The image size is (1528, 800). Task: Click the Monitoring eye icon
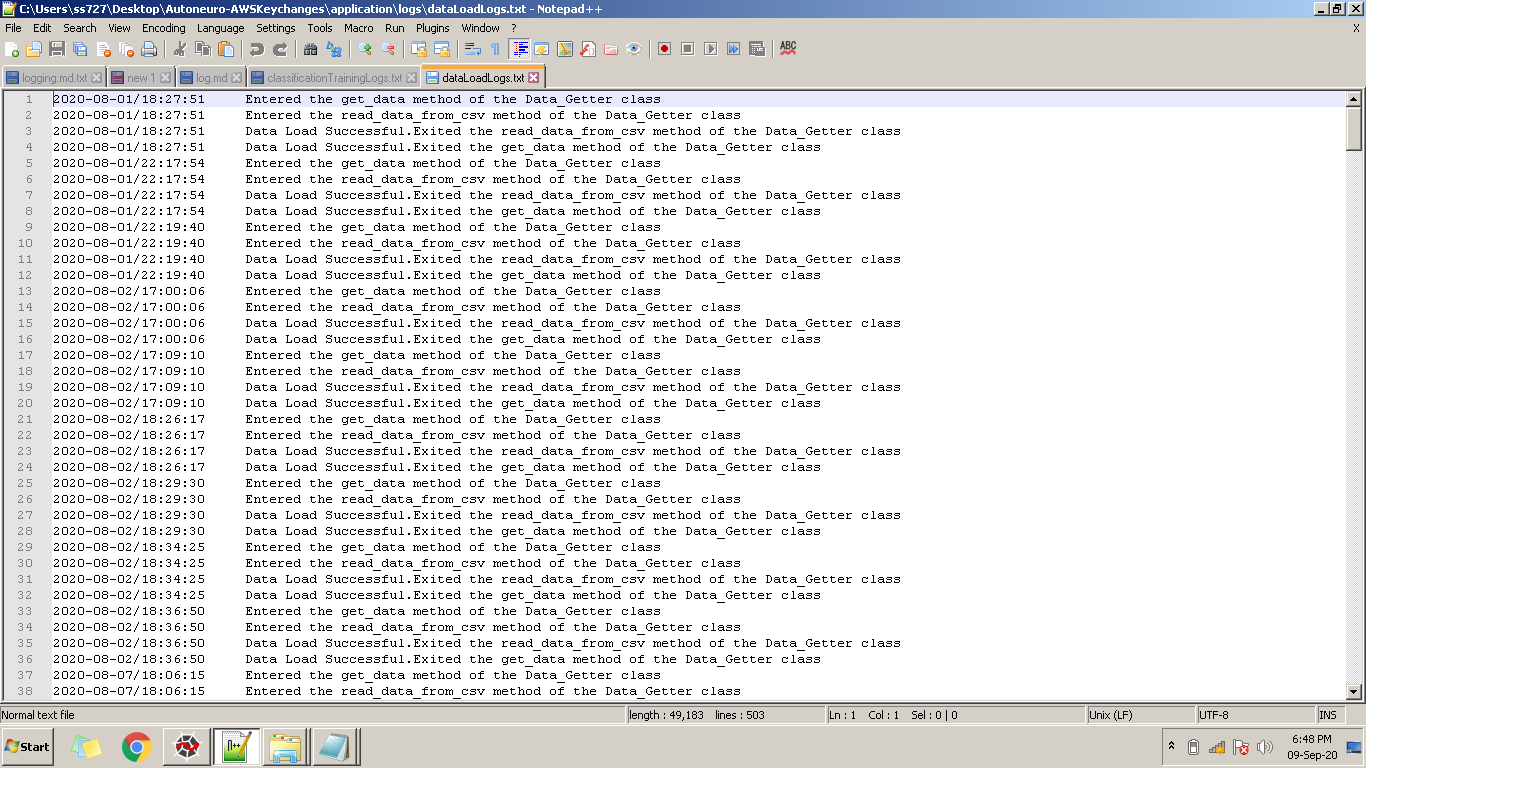tap(634, 48)
